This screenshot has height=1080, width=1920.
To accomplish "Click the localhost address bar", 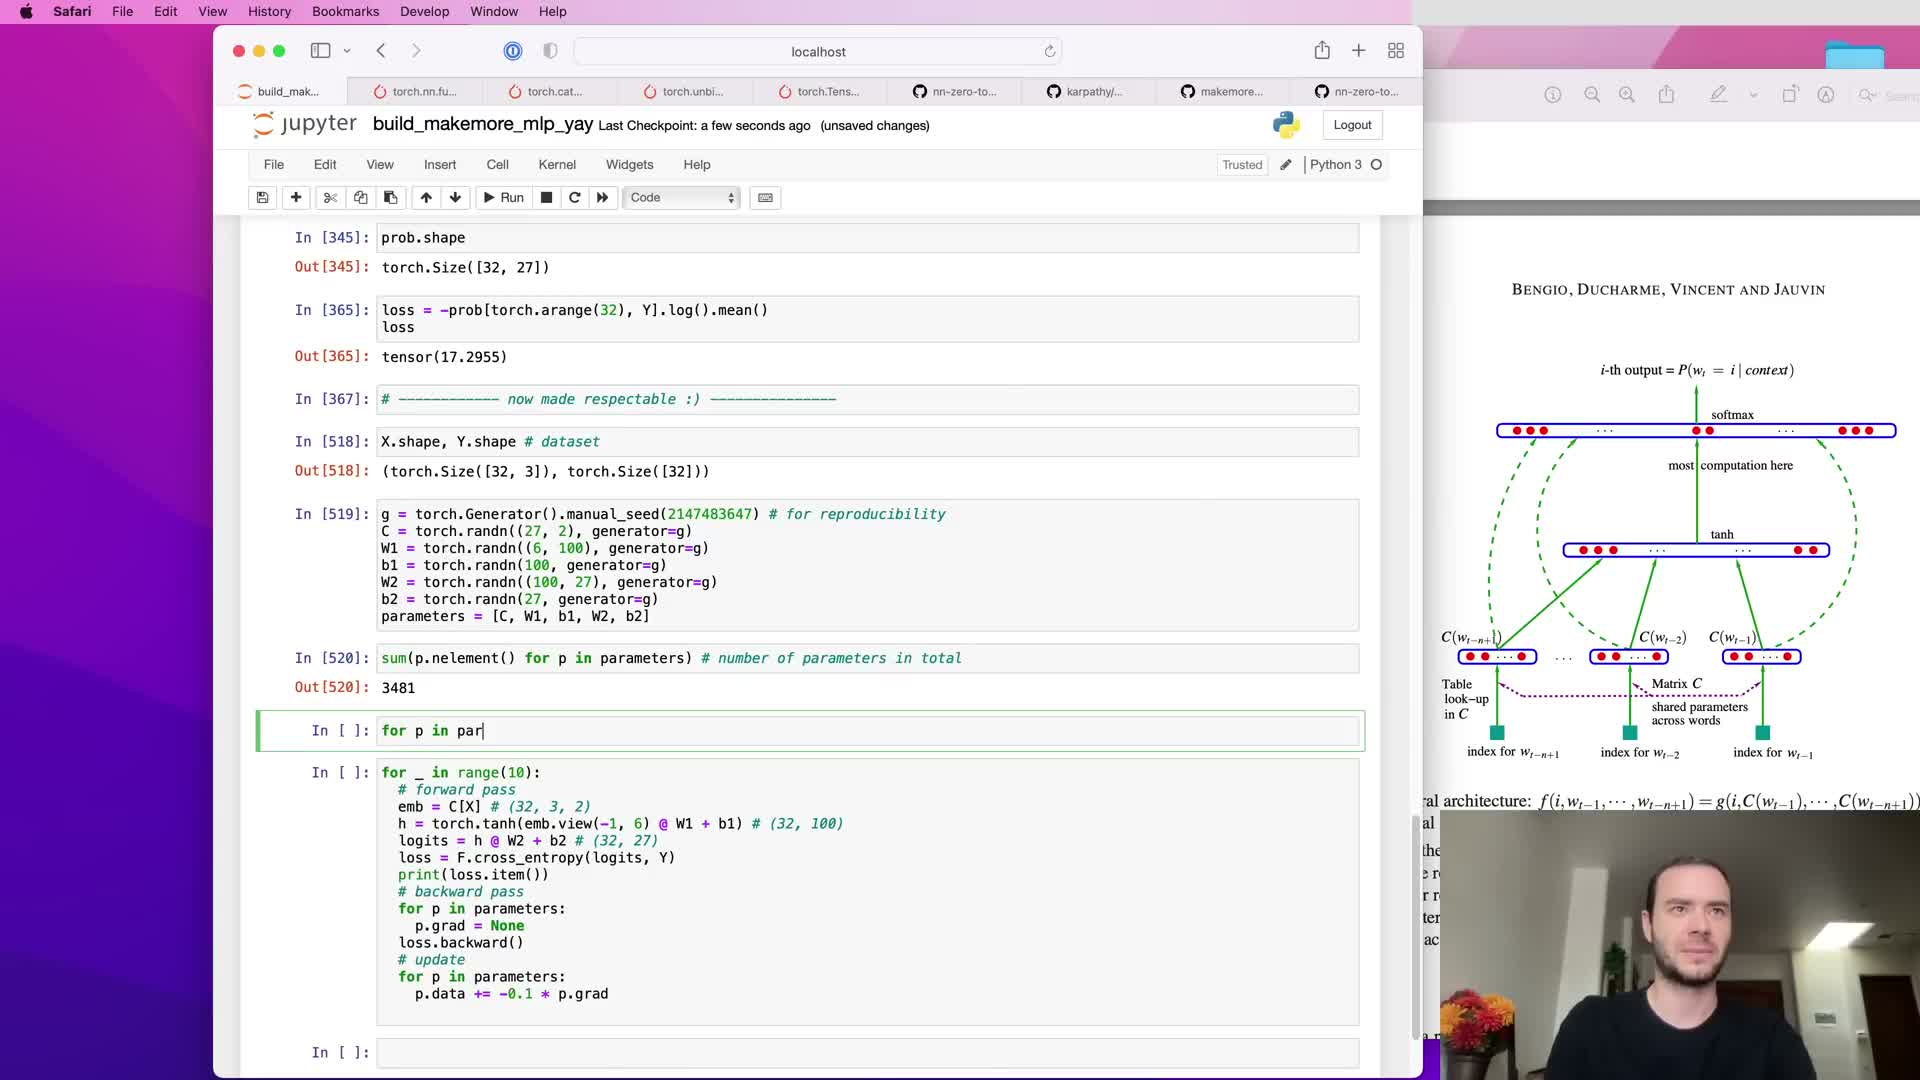I will point(817,51).
